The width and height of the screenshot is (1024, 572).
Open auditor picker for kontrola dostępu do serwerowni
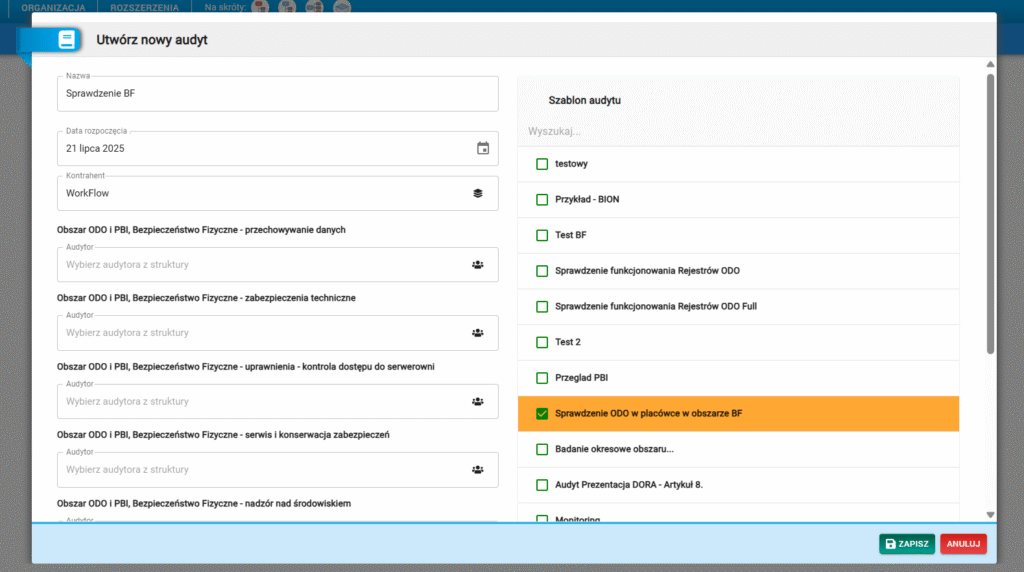[x=478, y=401]
